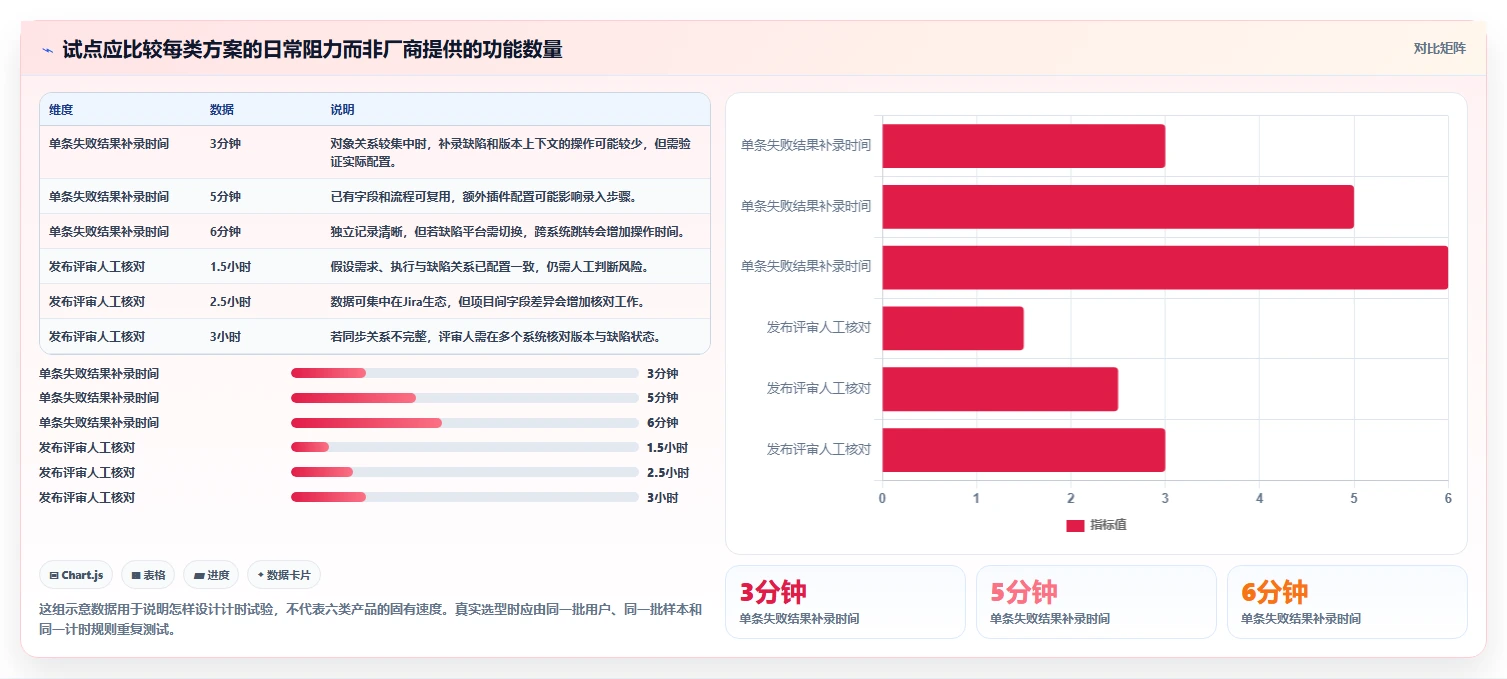Click the red 指标值 legend swatch
Image resolution: width=1507 pixels, height=679 pixels.
[x=1075, y=526]
